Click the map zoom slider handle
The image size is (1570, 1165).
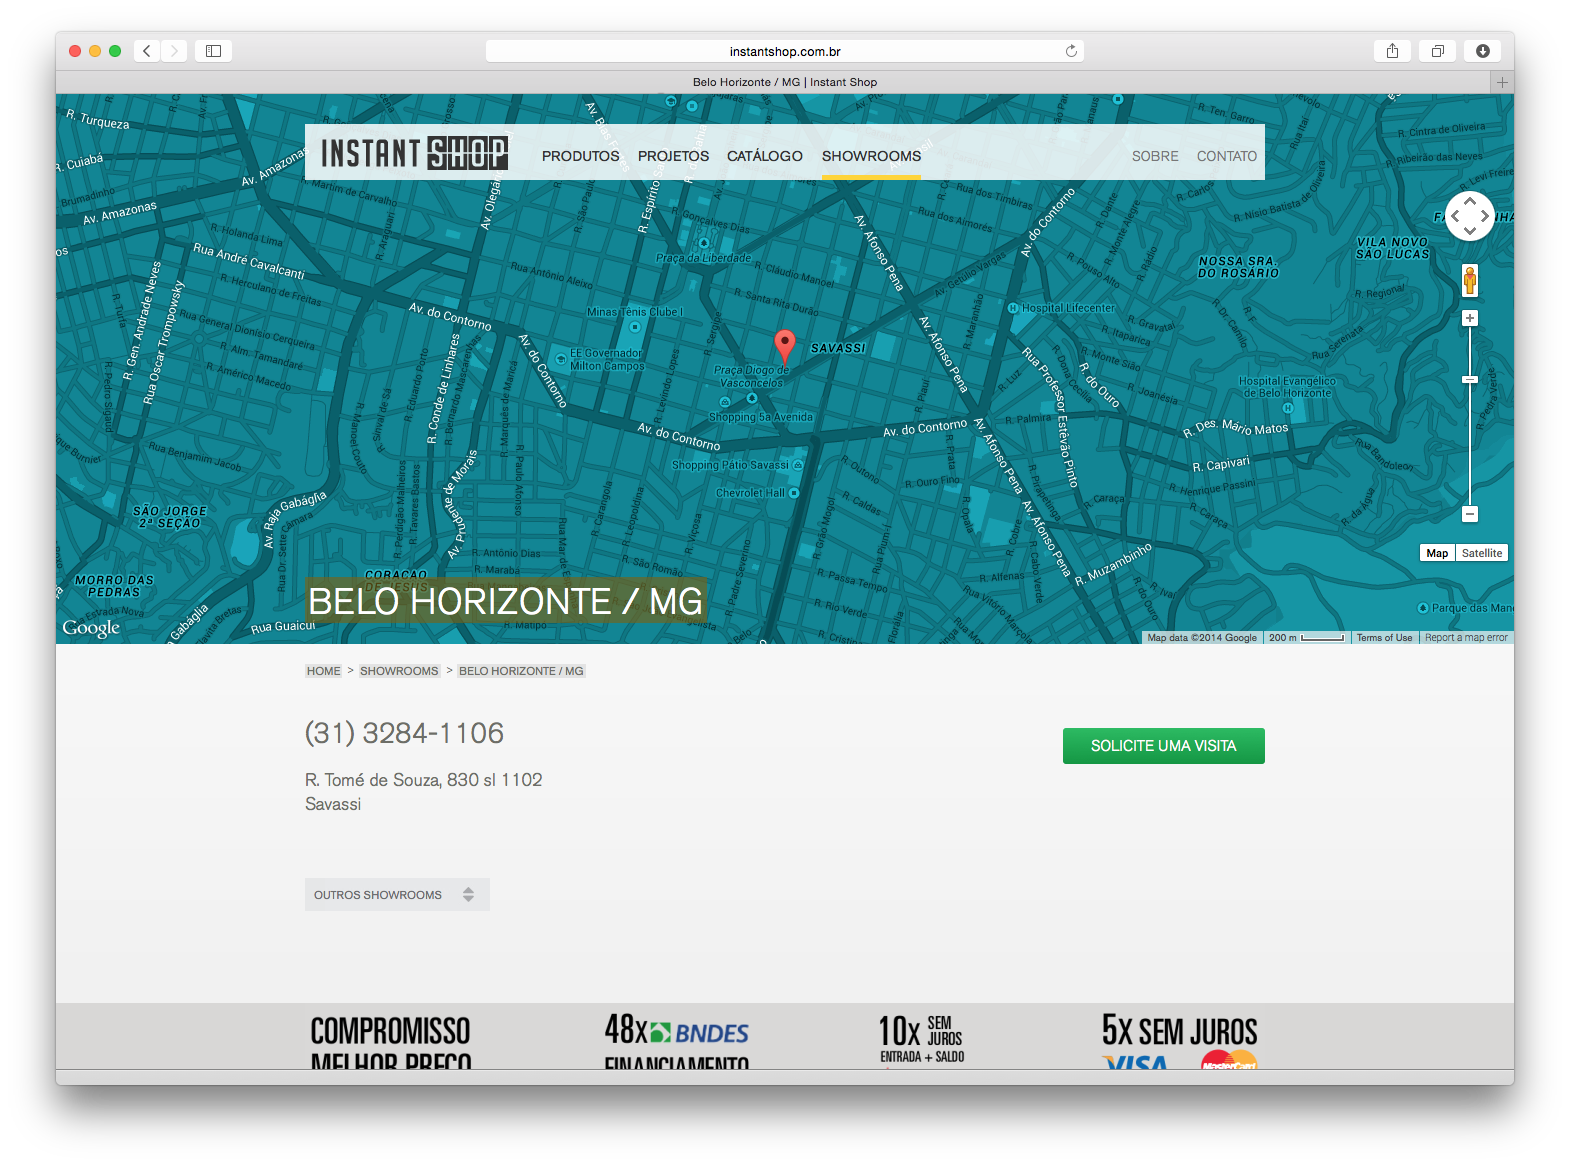[1470, 380]
